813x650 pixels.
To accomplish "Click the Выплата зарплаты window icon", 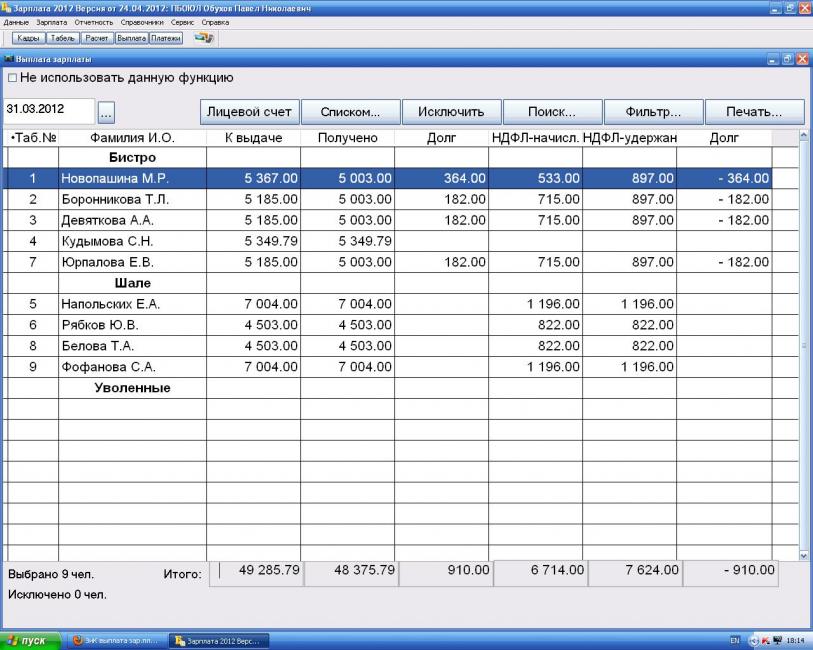I will [8, 60].
